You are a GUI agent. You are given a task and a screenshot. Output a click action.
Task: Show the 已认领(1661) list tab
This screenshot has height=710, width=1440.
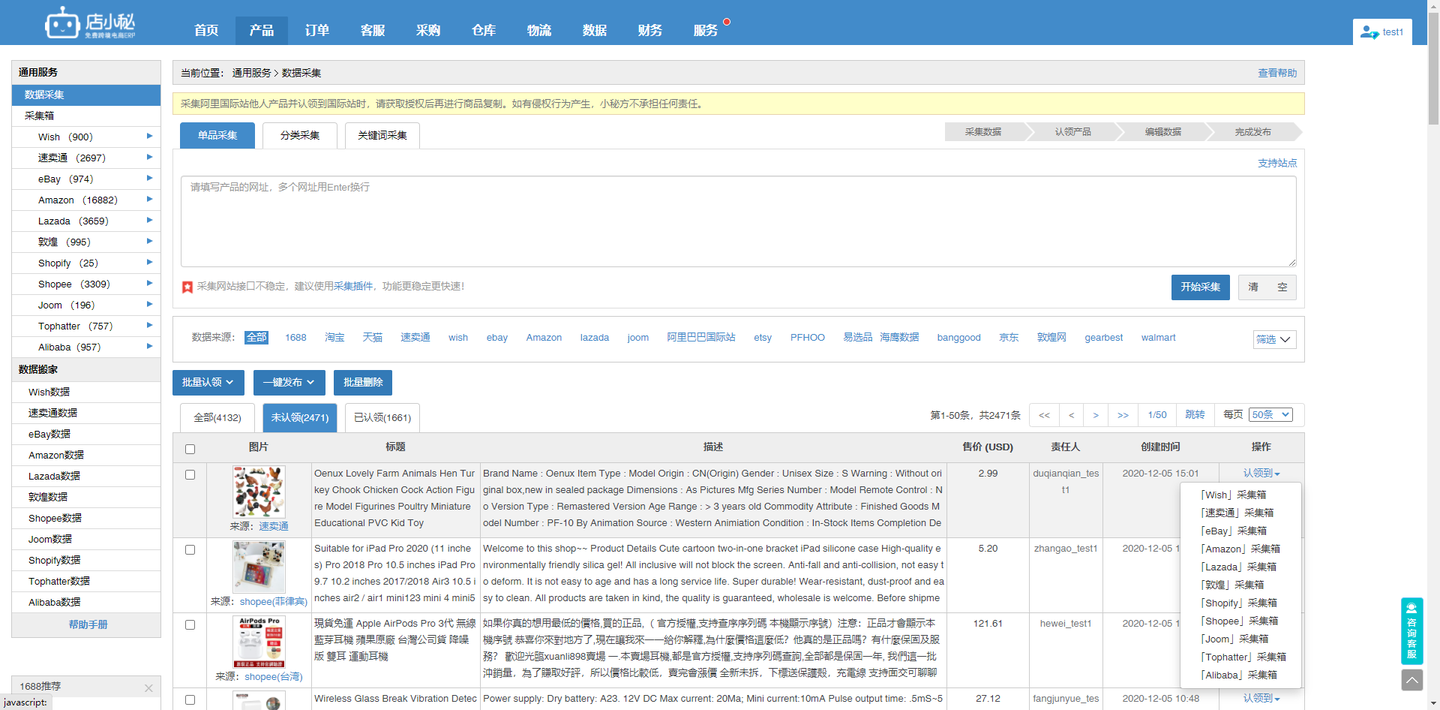click(x=382, y=418)
